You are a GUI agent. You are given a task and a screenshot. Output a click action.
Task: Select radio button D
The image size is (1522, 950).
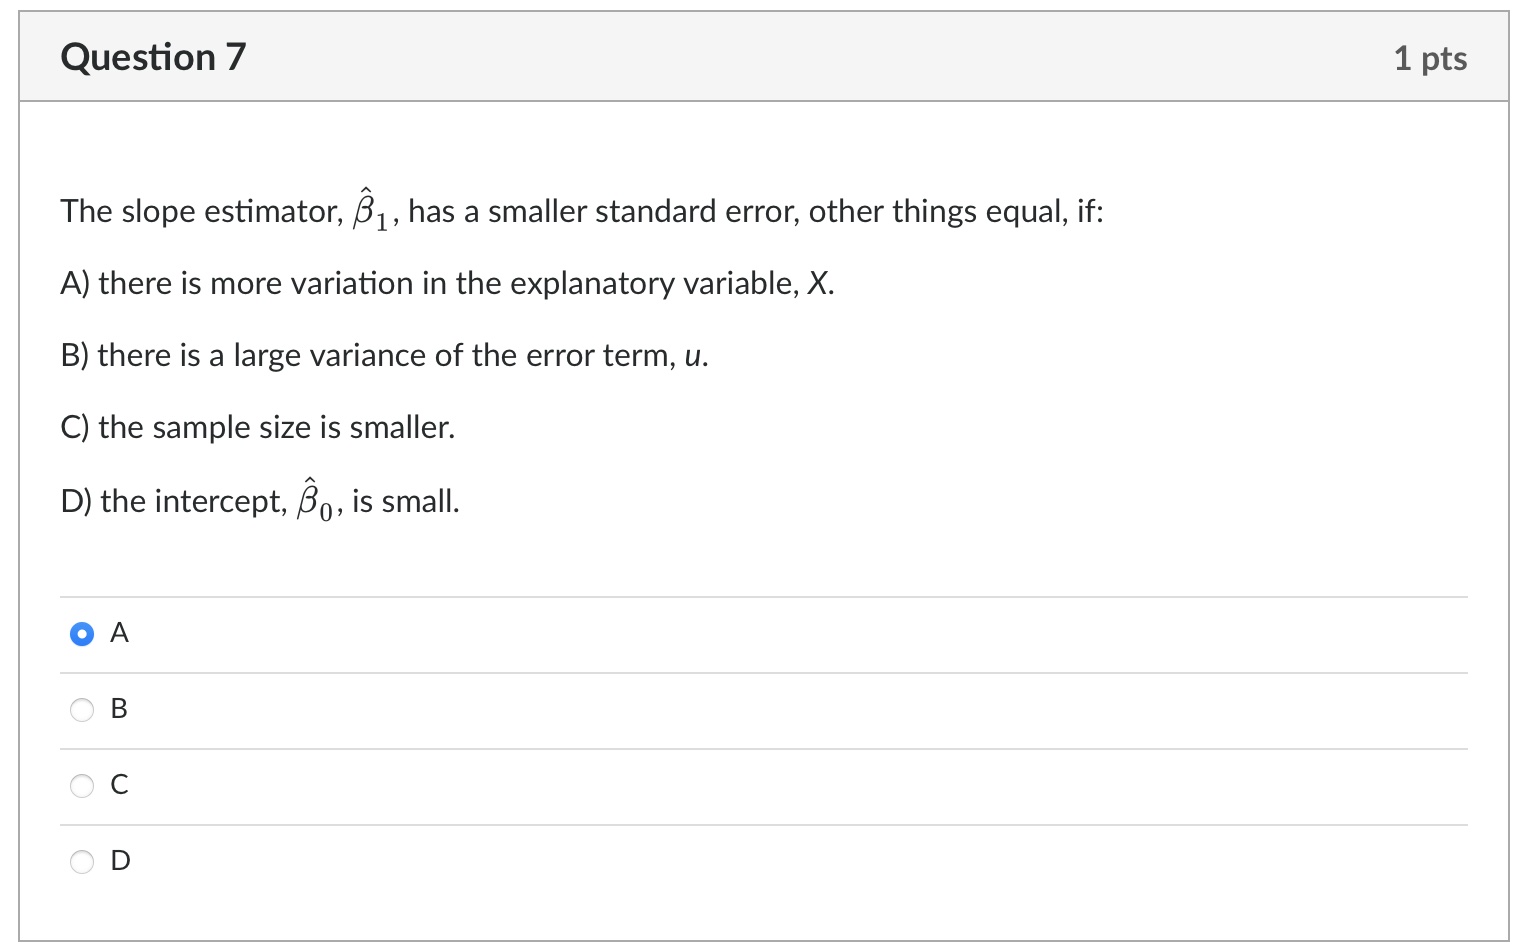(82, 861)
